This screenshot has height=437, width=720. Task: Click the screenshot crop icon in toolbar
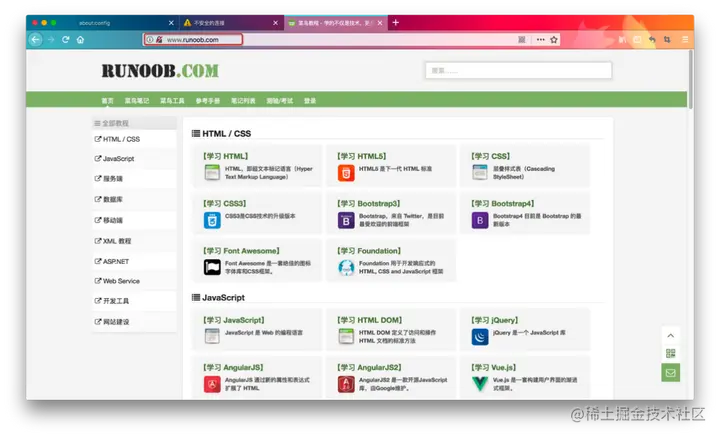pyautogui.click(x=667, y=40)
